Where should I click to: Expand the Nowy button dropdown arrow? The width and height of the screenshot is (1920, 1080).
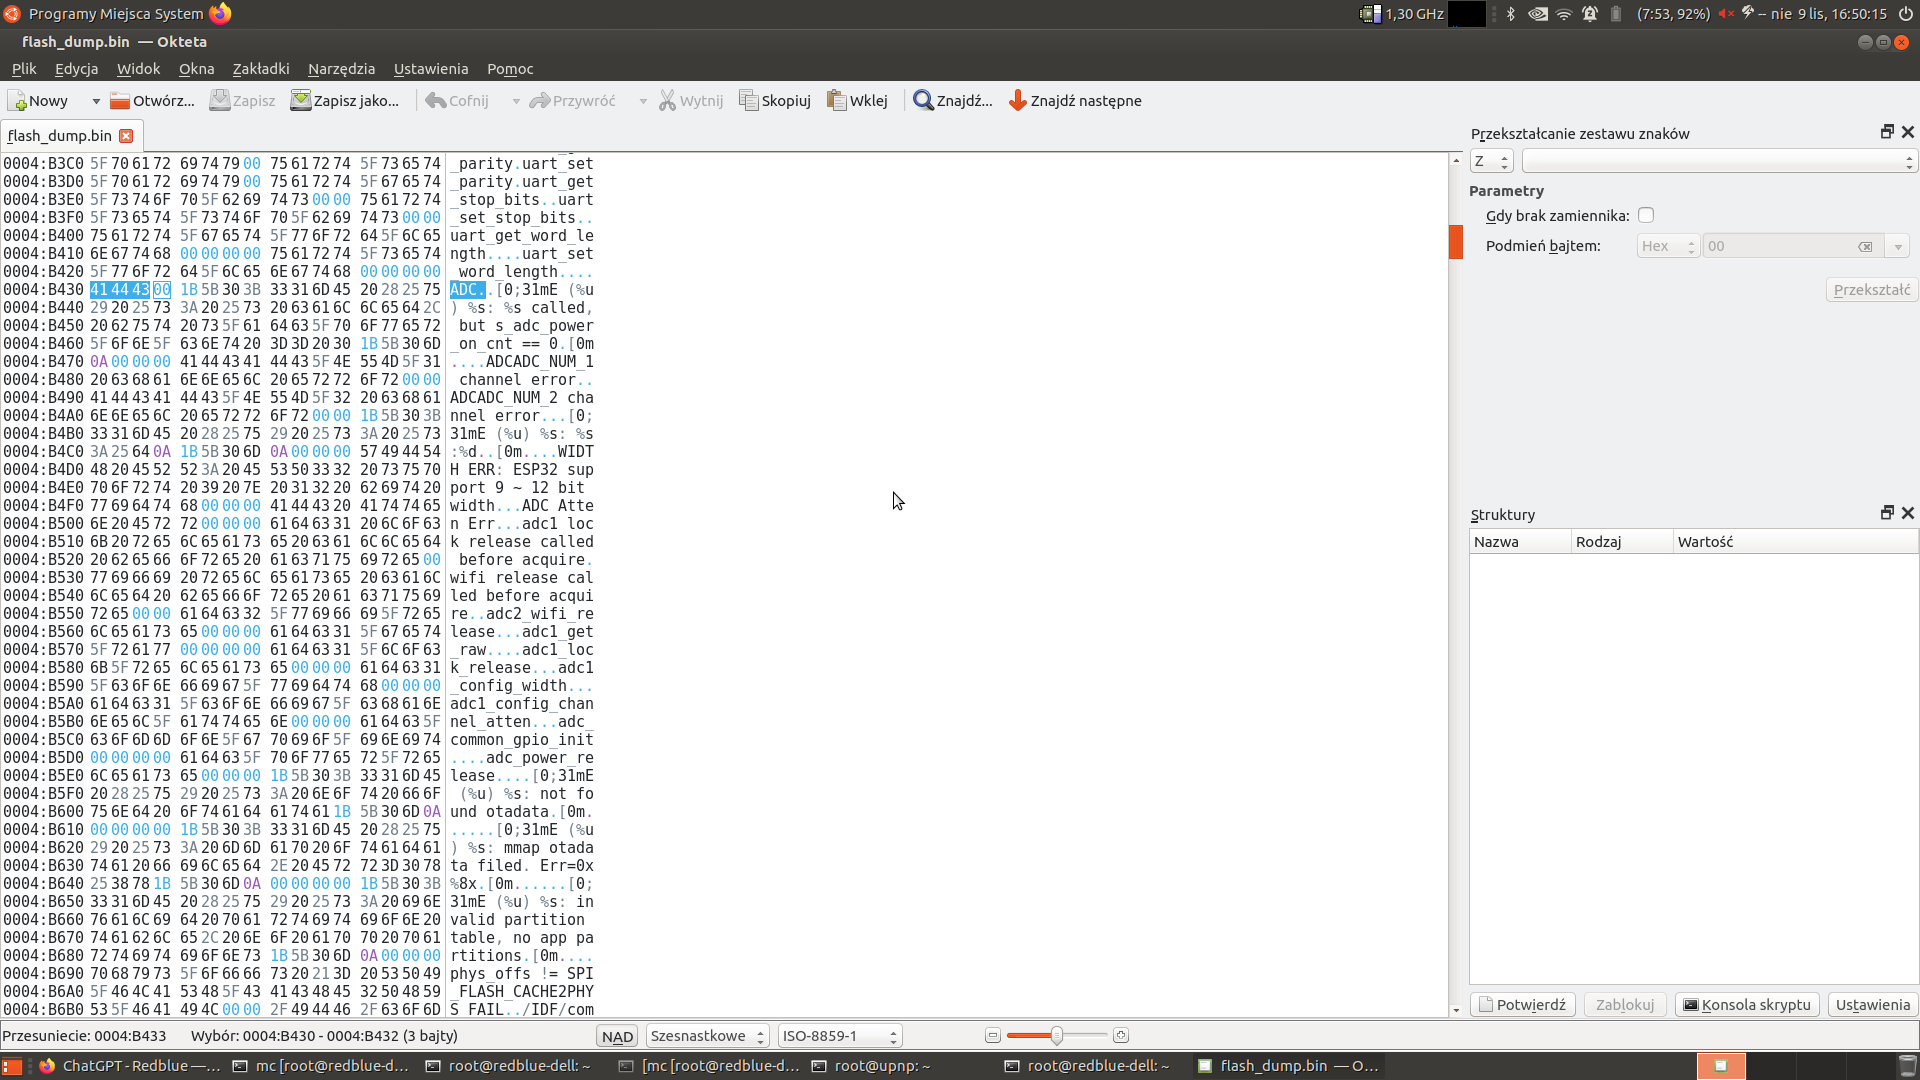point(96,101)
